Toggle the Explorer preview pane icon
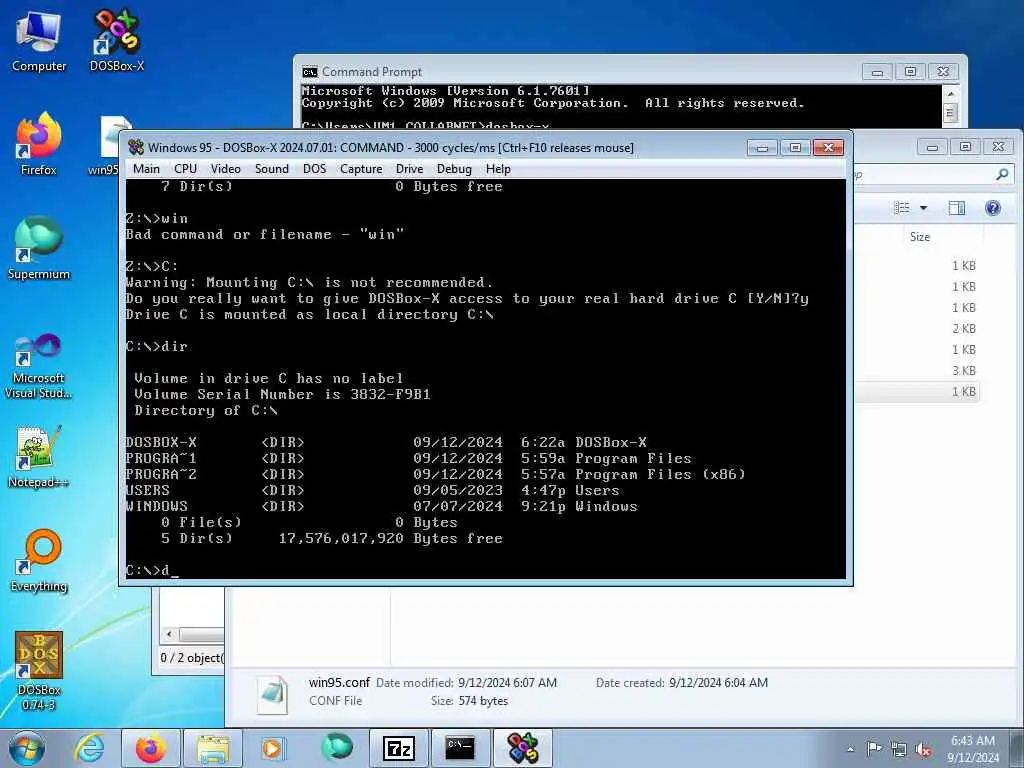The width and height of the screenshot is (1024, 768). coord(957,208)
